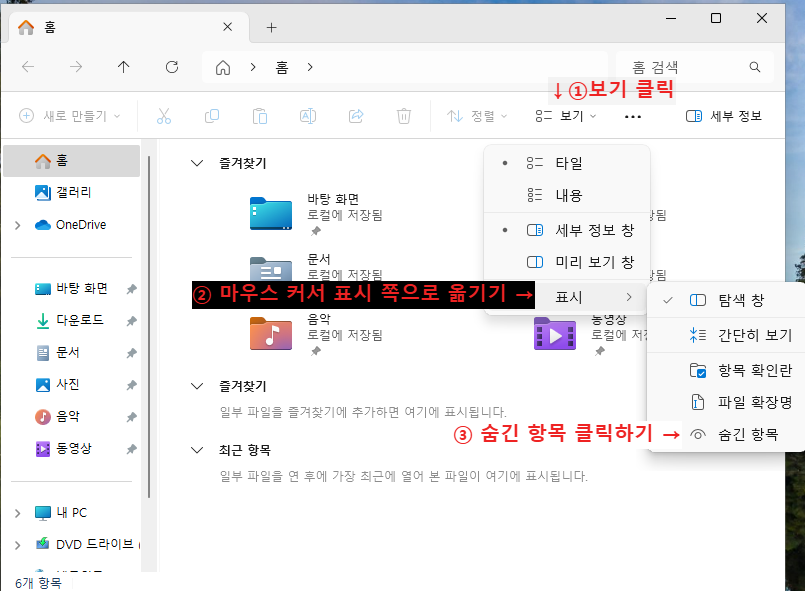Collapse the first 즐겨찾기 section
Image resolution: width=805 pixels, height=591 pixels.
tap(197, 163)
